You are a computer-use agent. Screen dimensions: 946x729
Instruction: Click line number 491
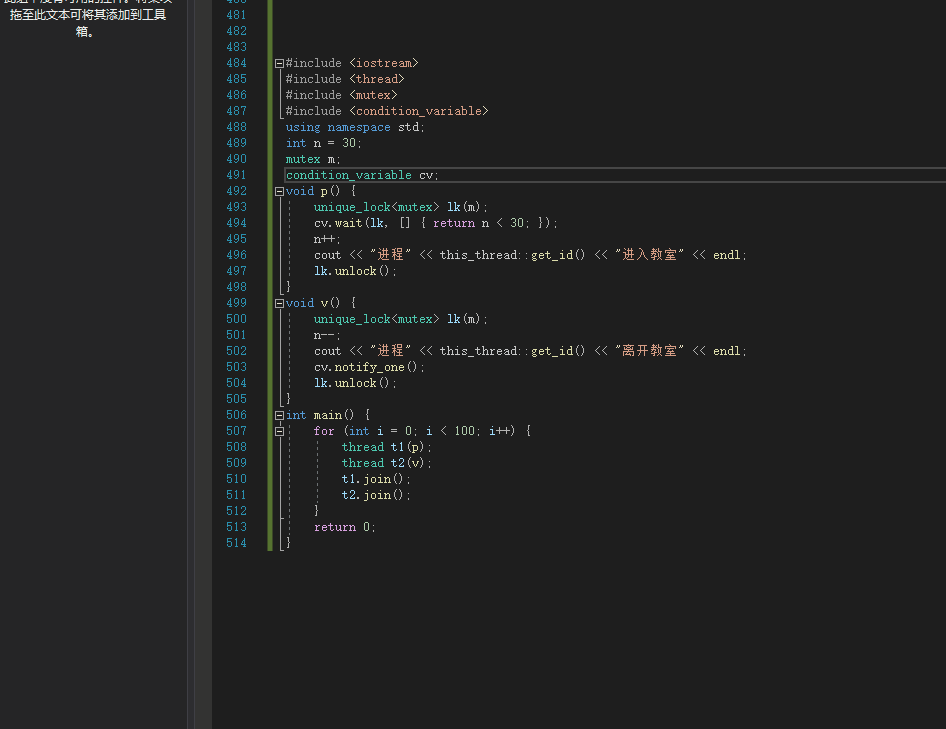pos(236,175)
